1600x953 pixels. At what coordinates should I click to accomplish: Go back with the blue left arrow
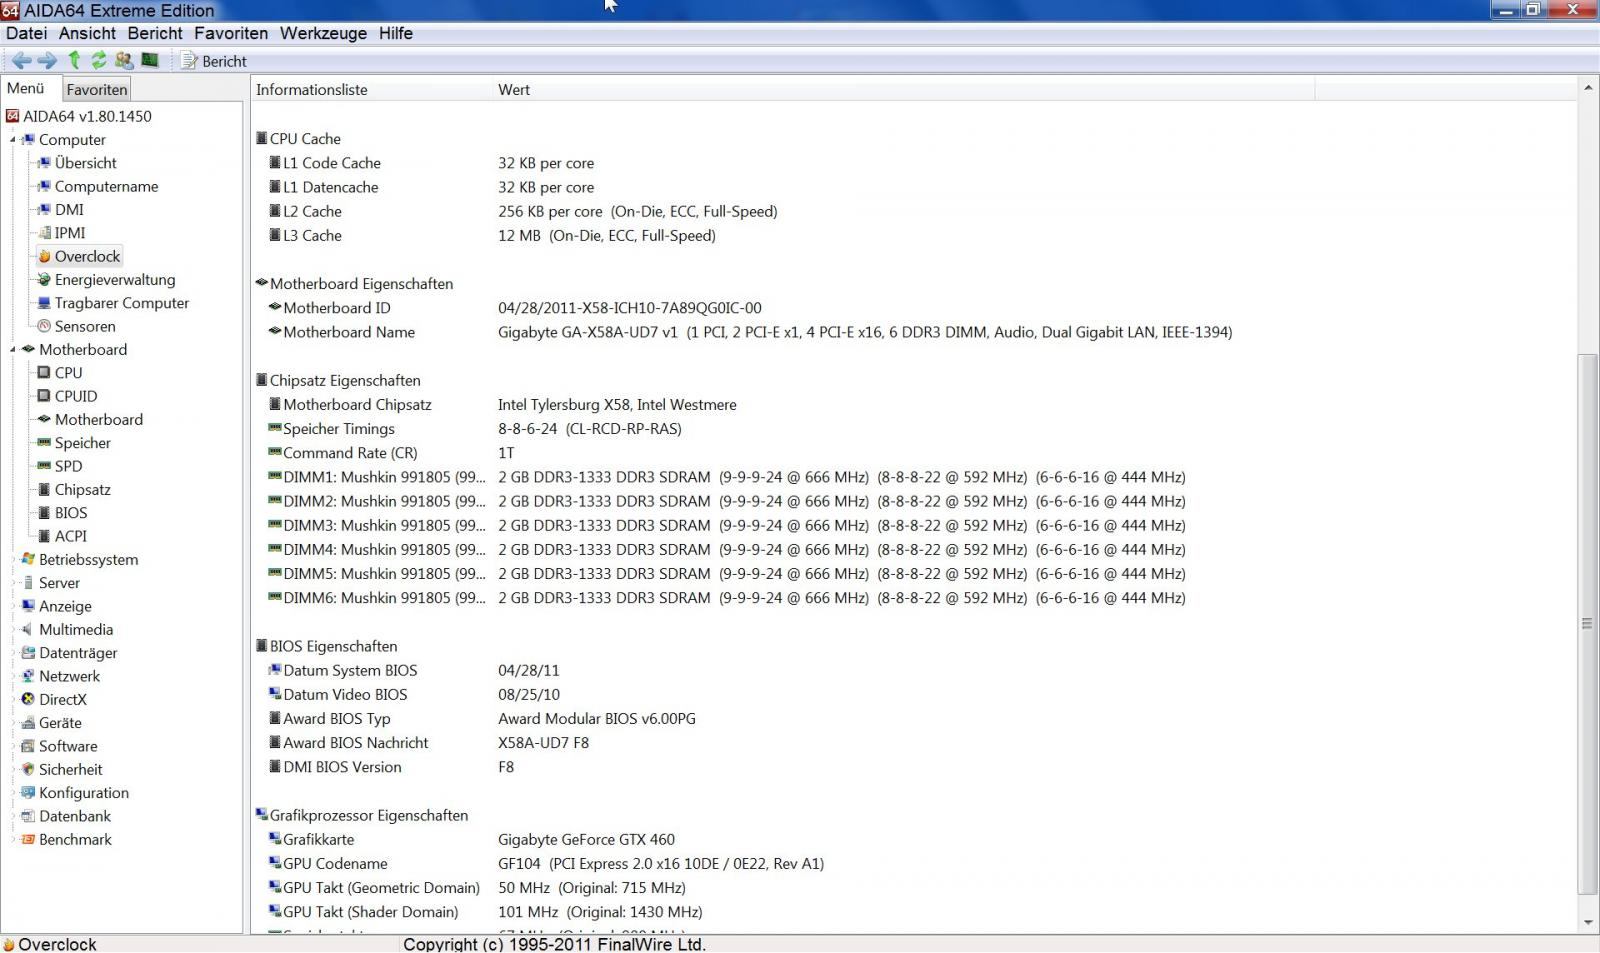click(x=21, y=61)
